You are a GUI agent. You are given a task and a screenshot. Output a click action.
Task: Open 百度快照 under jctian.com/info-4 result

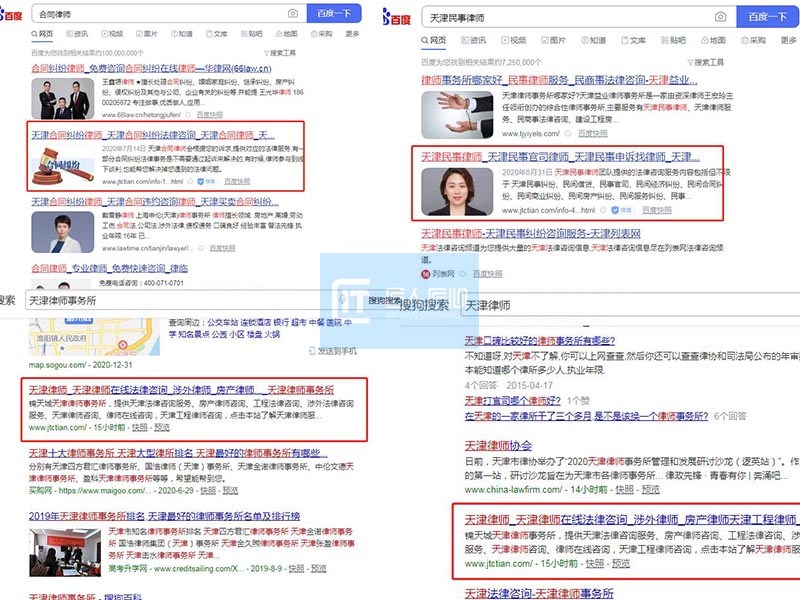(x=657, y=210)
